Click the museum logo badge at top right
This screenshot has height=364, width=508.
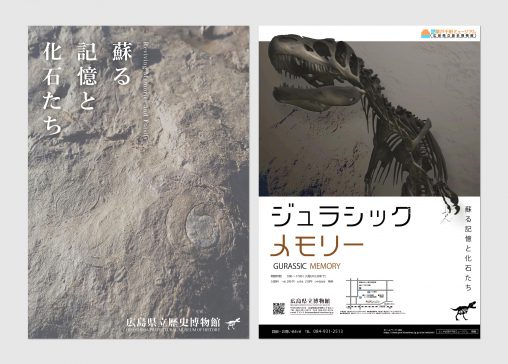click(x=449, y=33)
